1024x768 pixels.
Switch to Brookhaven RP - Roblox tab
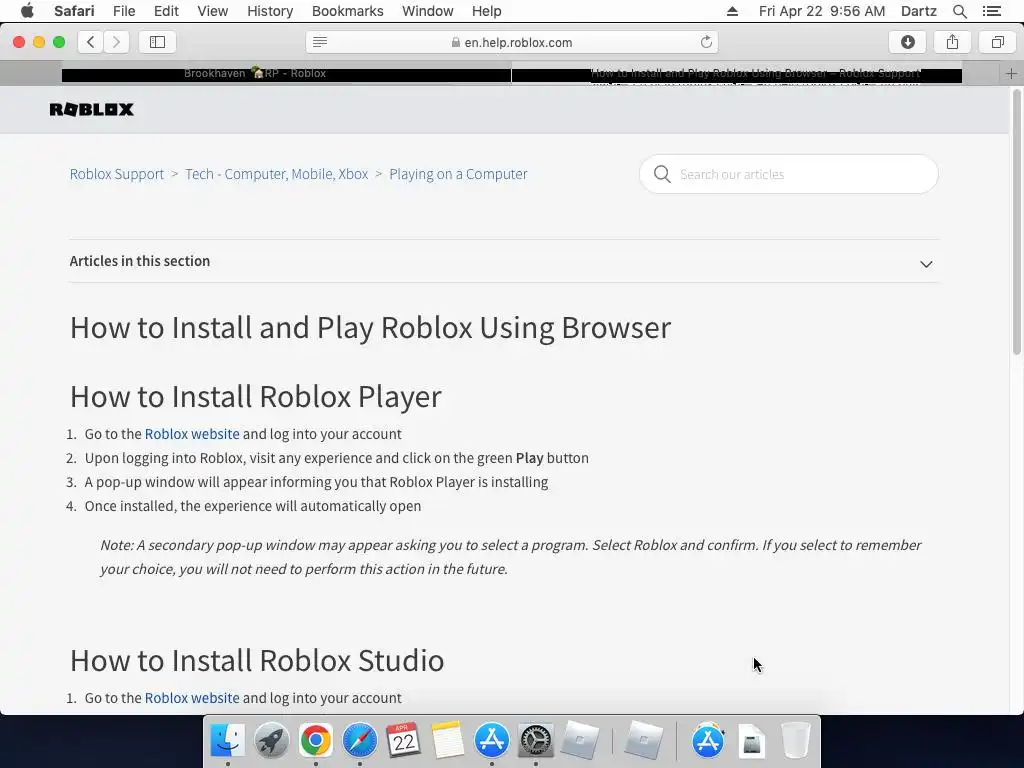(x=287, y=73)
